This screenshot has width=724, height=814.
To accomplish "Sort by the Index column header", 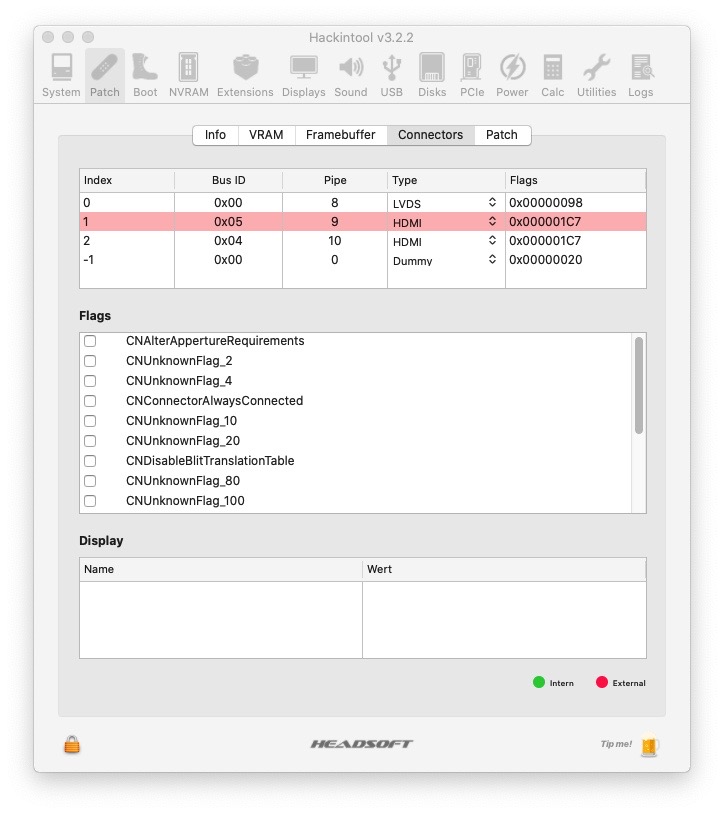I will pyautogui.click(x=127, y=180).
